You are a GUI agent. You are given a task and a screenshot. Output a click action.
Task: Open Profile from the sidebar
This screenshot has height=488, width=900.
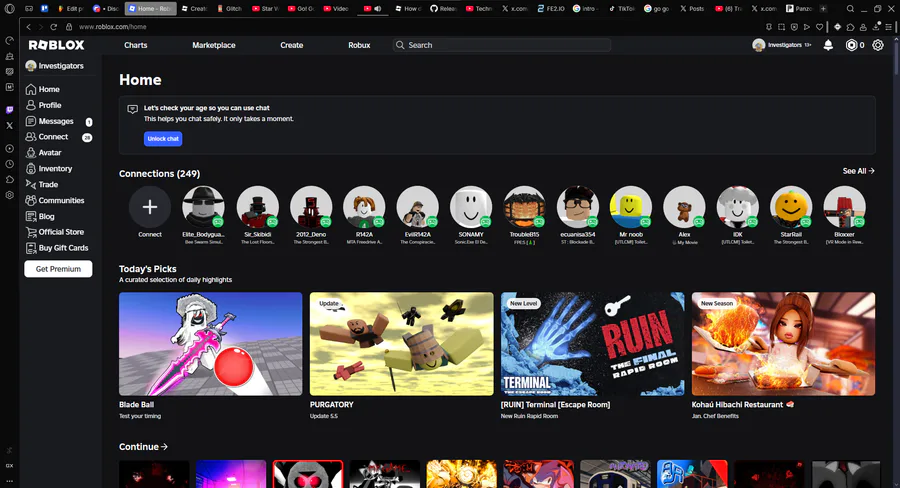(44, 105)
